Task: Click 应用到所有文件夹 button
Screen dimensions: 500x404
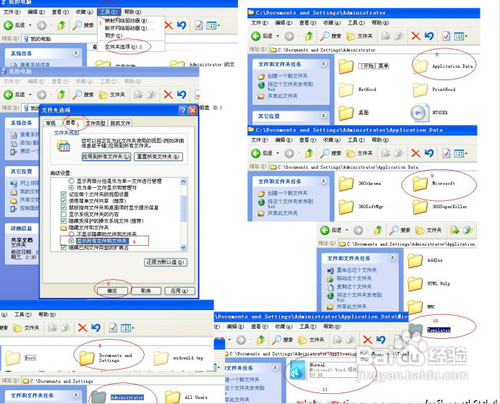Action: point(106,157)
